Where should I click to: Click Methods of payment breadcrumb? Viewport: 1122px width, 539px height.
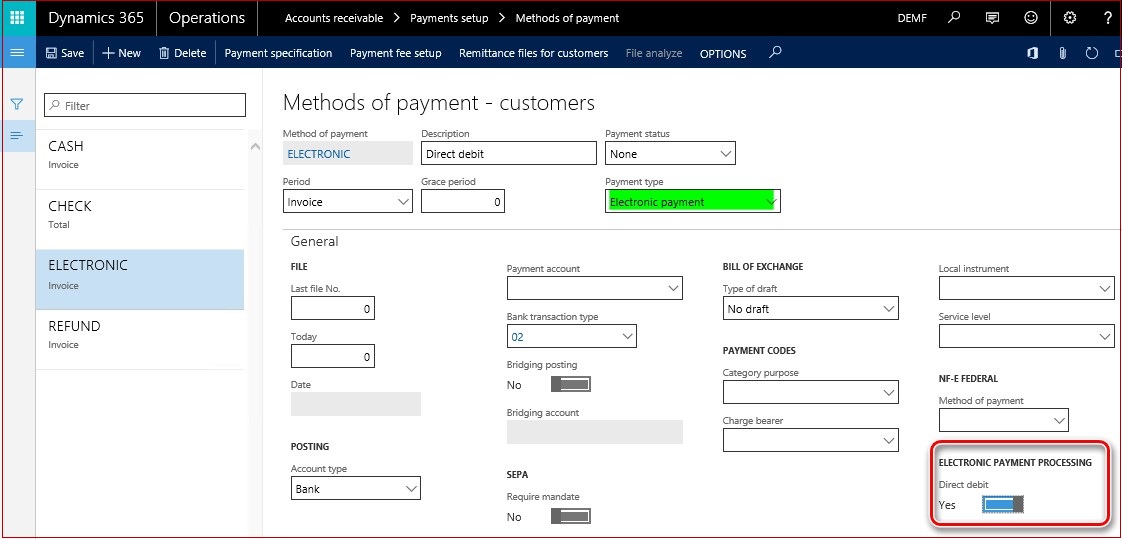click(x=567, y=18)
